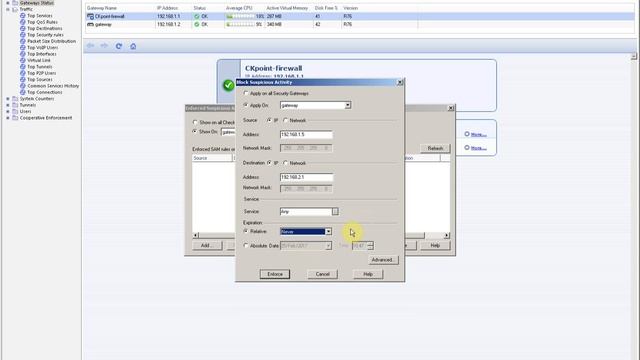Click the green OK status icon for gateway

coord(197,24)
